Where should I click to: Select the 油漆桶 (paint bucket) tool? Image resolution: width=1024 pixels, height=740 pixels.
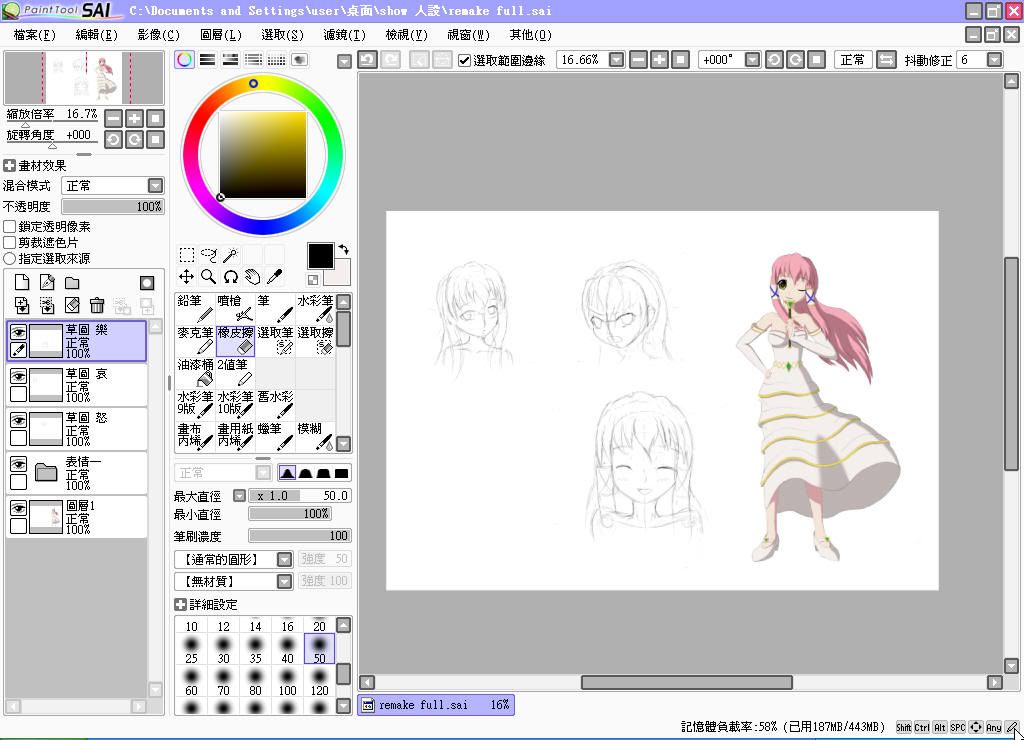(195, 372)
